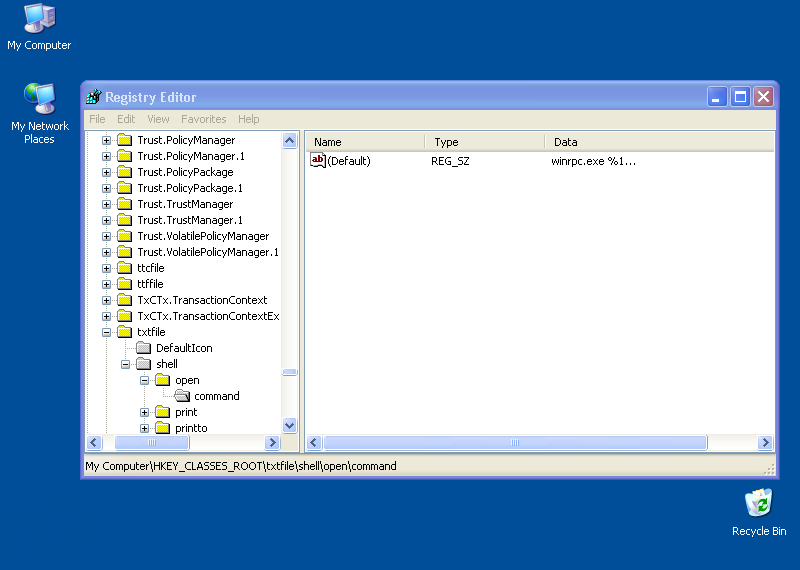Open the View menu

(x=158, y=119)
